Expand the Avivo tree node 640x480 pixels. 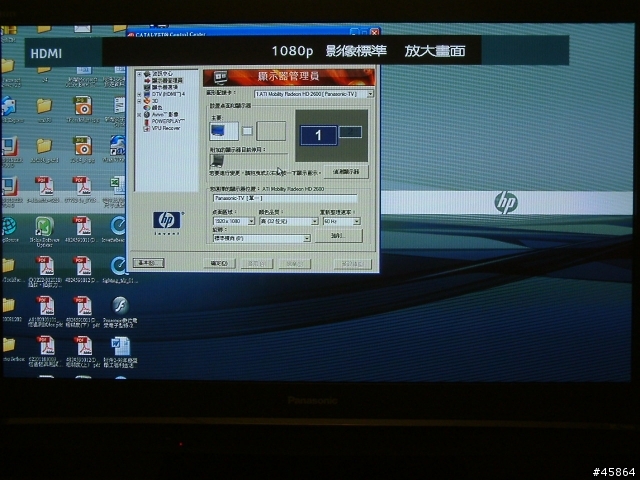pyautogui.click(x=139, y=115)
